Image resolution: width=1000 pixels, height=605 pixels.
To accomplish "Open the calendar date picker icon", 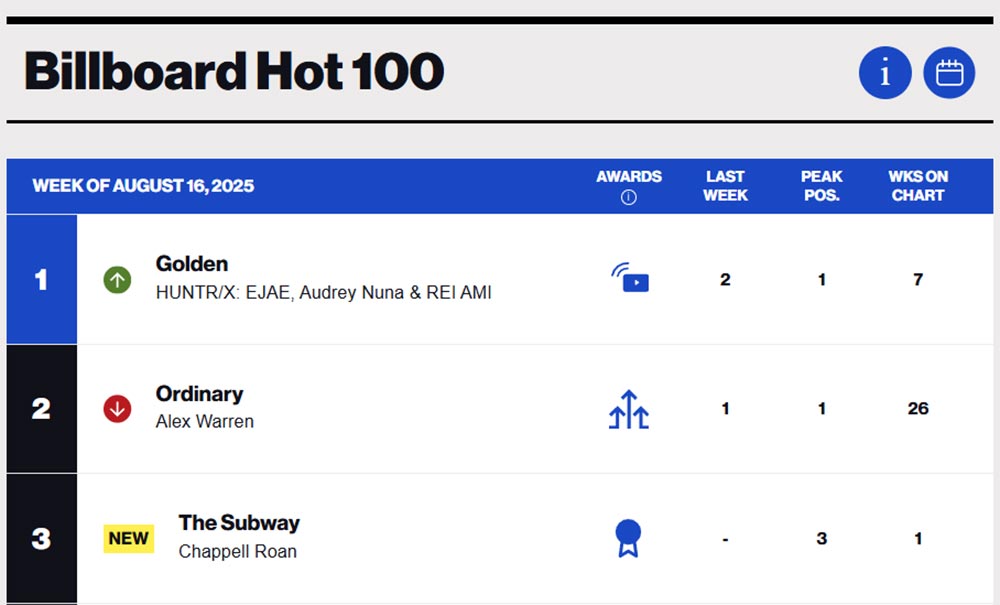I will 949,73.
